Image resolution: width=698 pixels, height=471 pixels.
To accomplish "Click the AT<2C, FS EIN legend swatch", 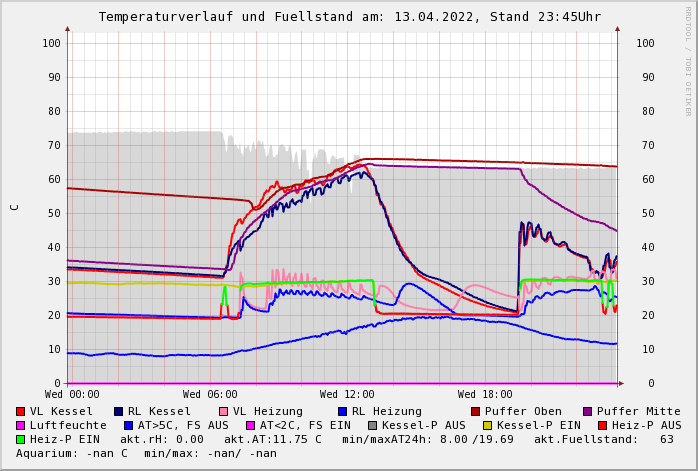I will pos(252,425).
